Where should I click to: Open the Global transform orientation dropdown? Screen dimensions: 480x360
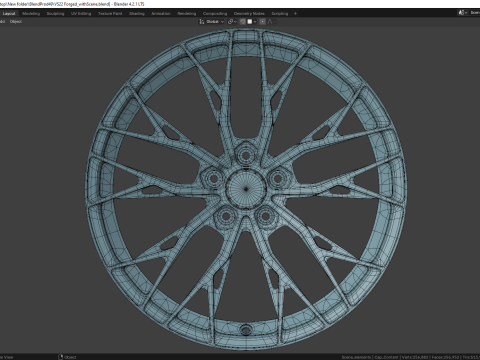pos(215,22)
